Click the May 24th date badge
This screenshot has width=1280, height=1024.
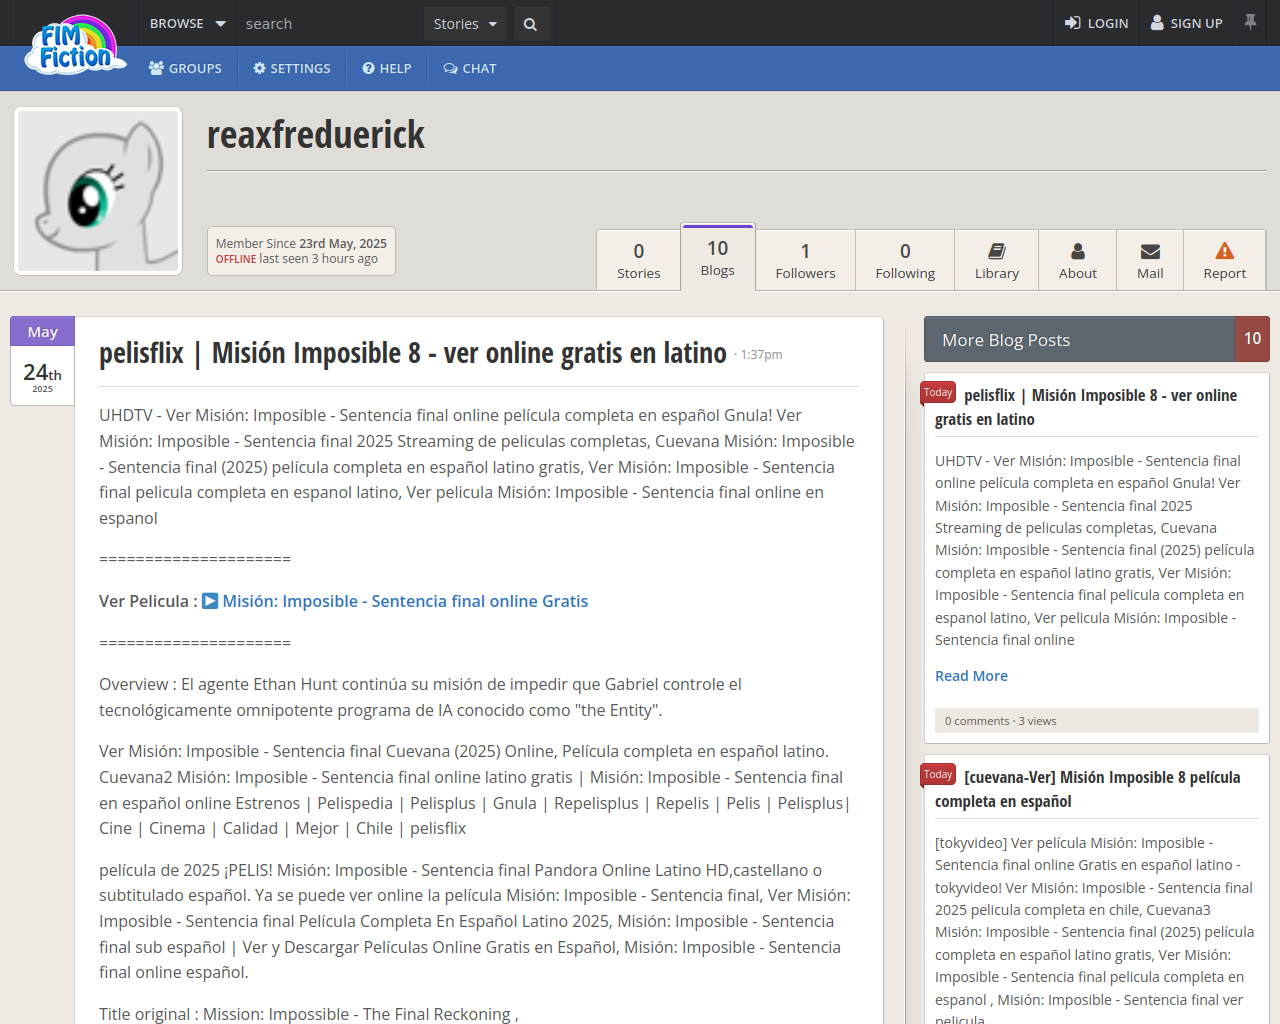tap(42, 361)
